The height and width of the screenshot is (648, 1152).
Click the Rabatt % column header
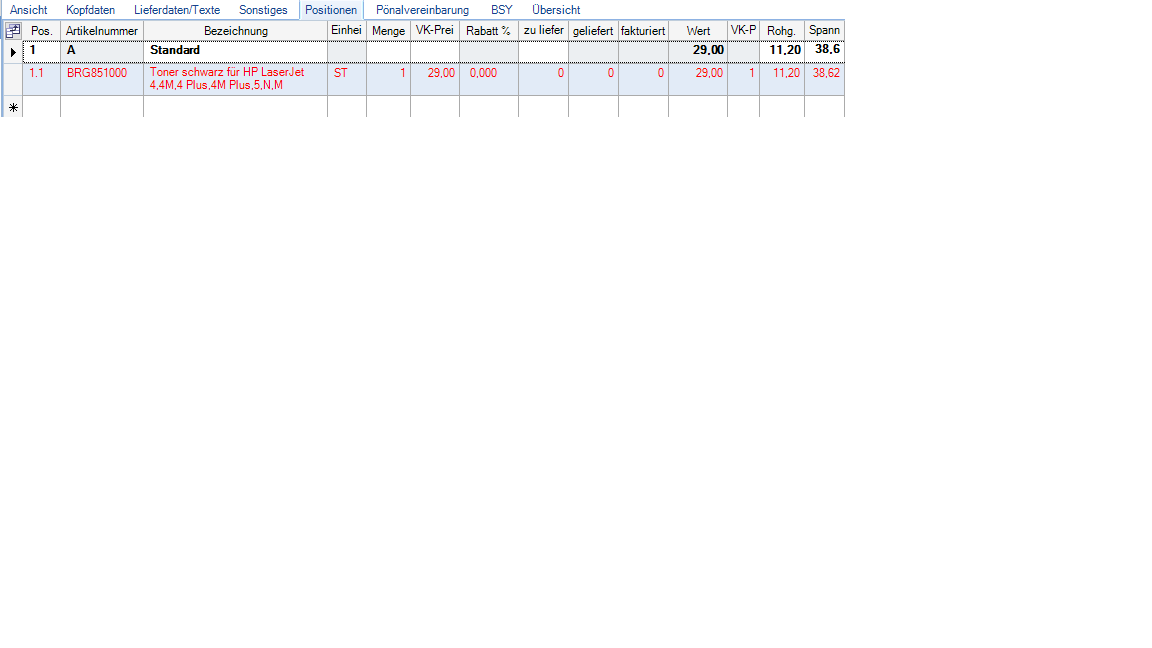[x=488, y=31]
